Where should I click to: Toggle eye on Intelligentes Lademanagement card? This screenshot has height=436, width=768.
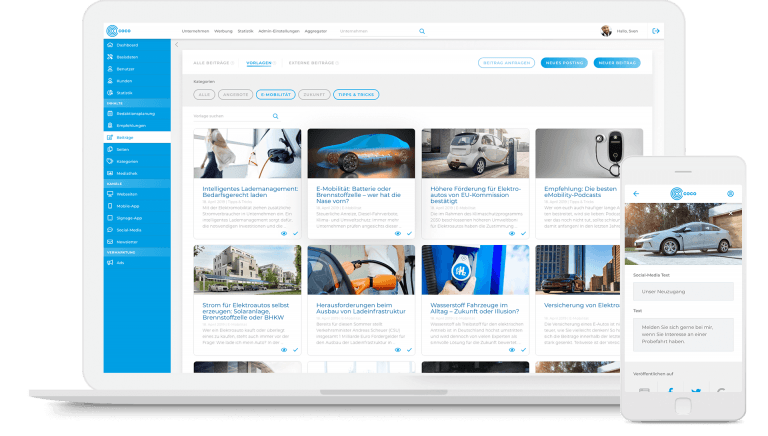click(284, 234)
